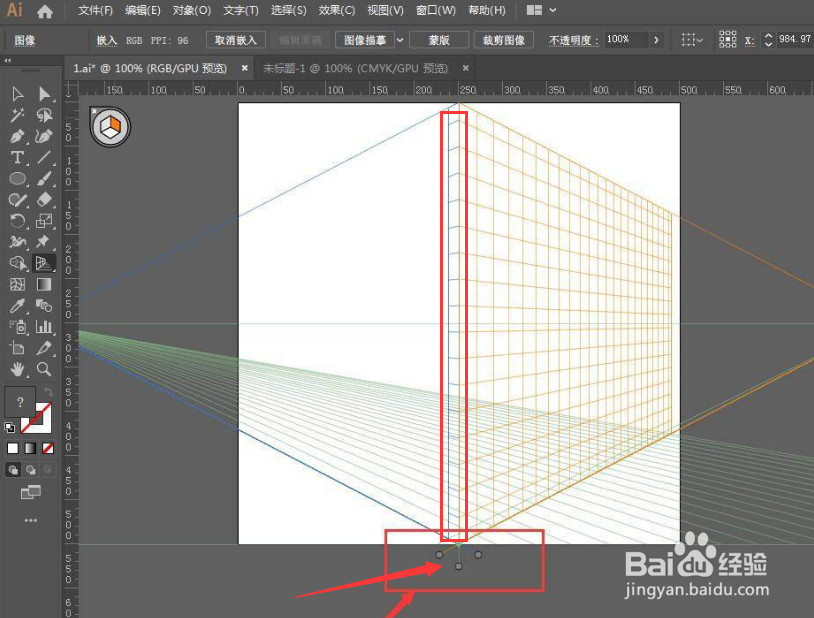Select the Eyedropper tool
This screenshot has height=618, width=814.
coord(17,306)
